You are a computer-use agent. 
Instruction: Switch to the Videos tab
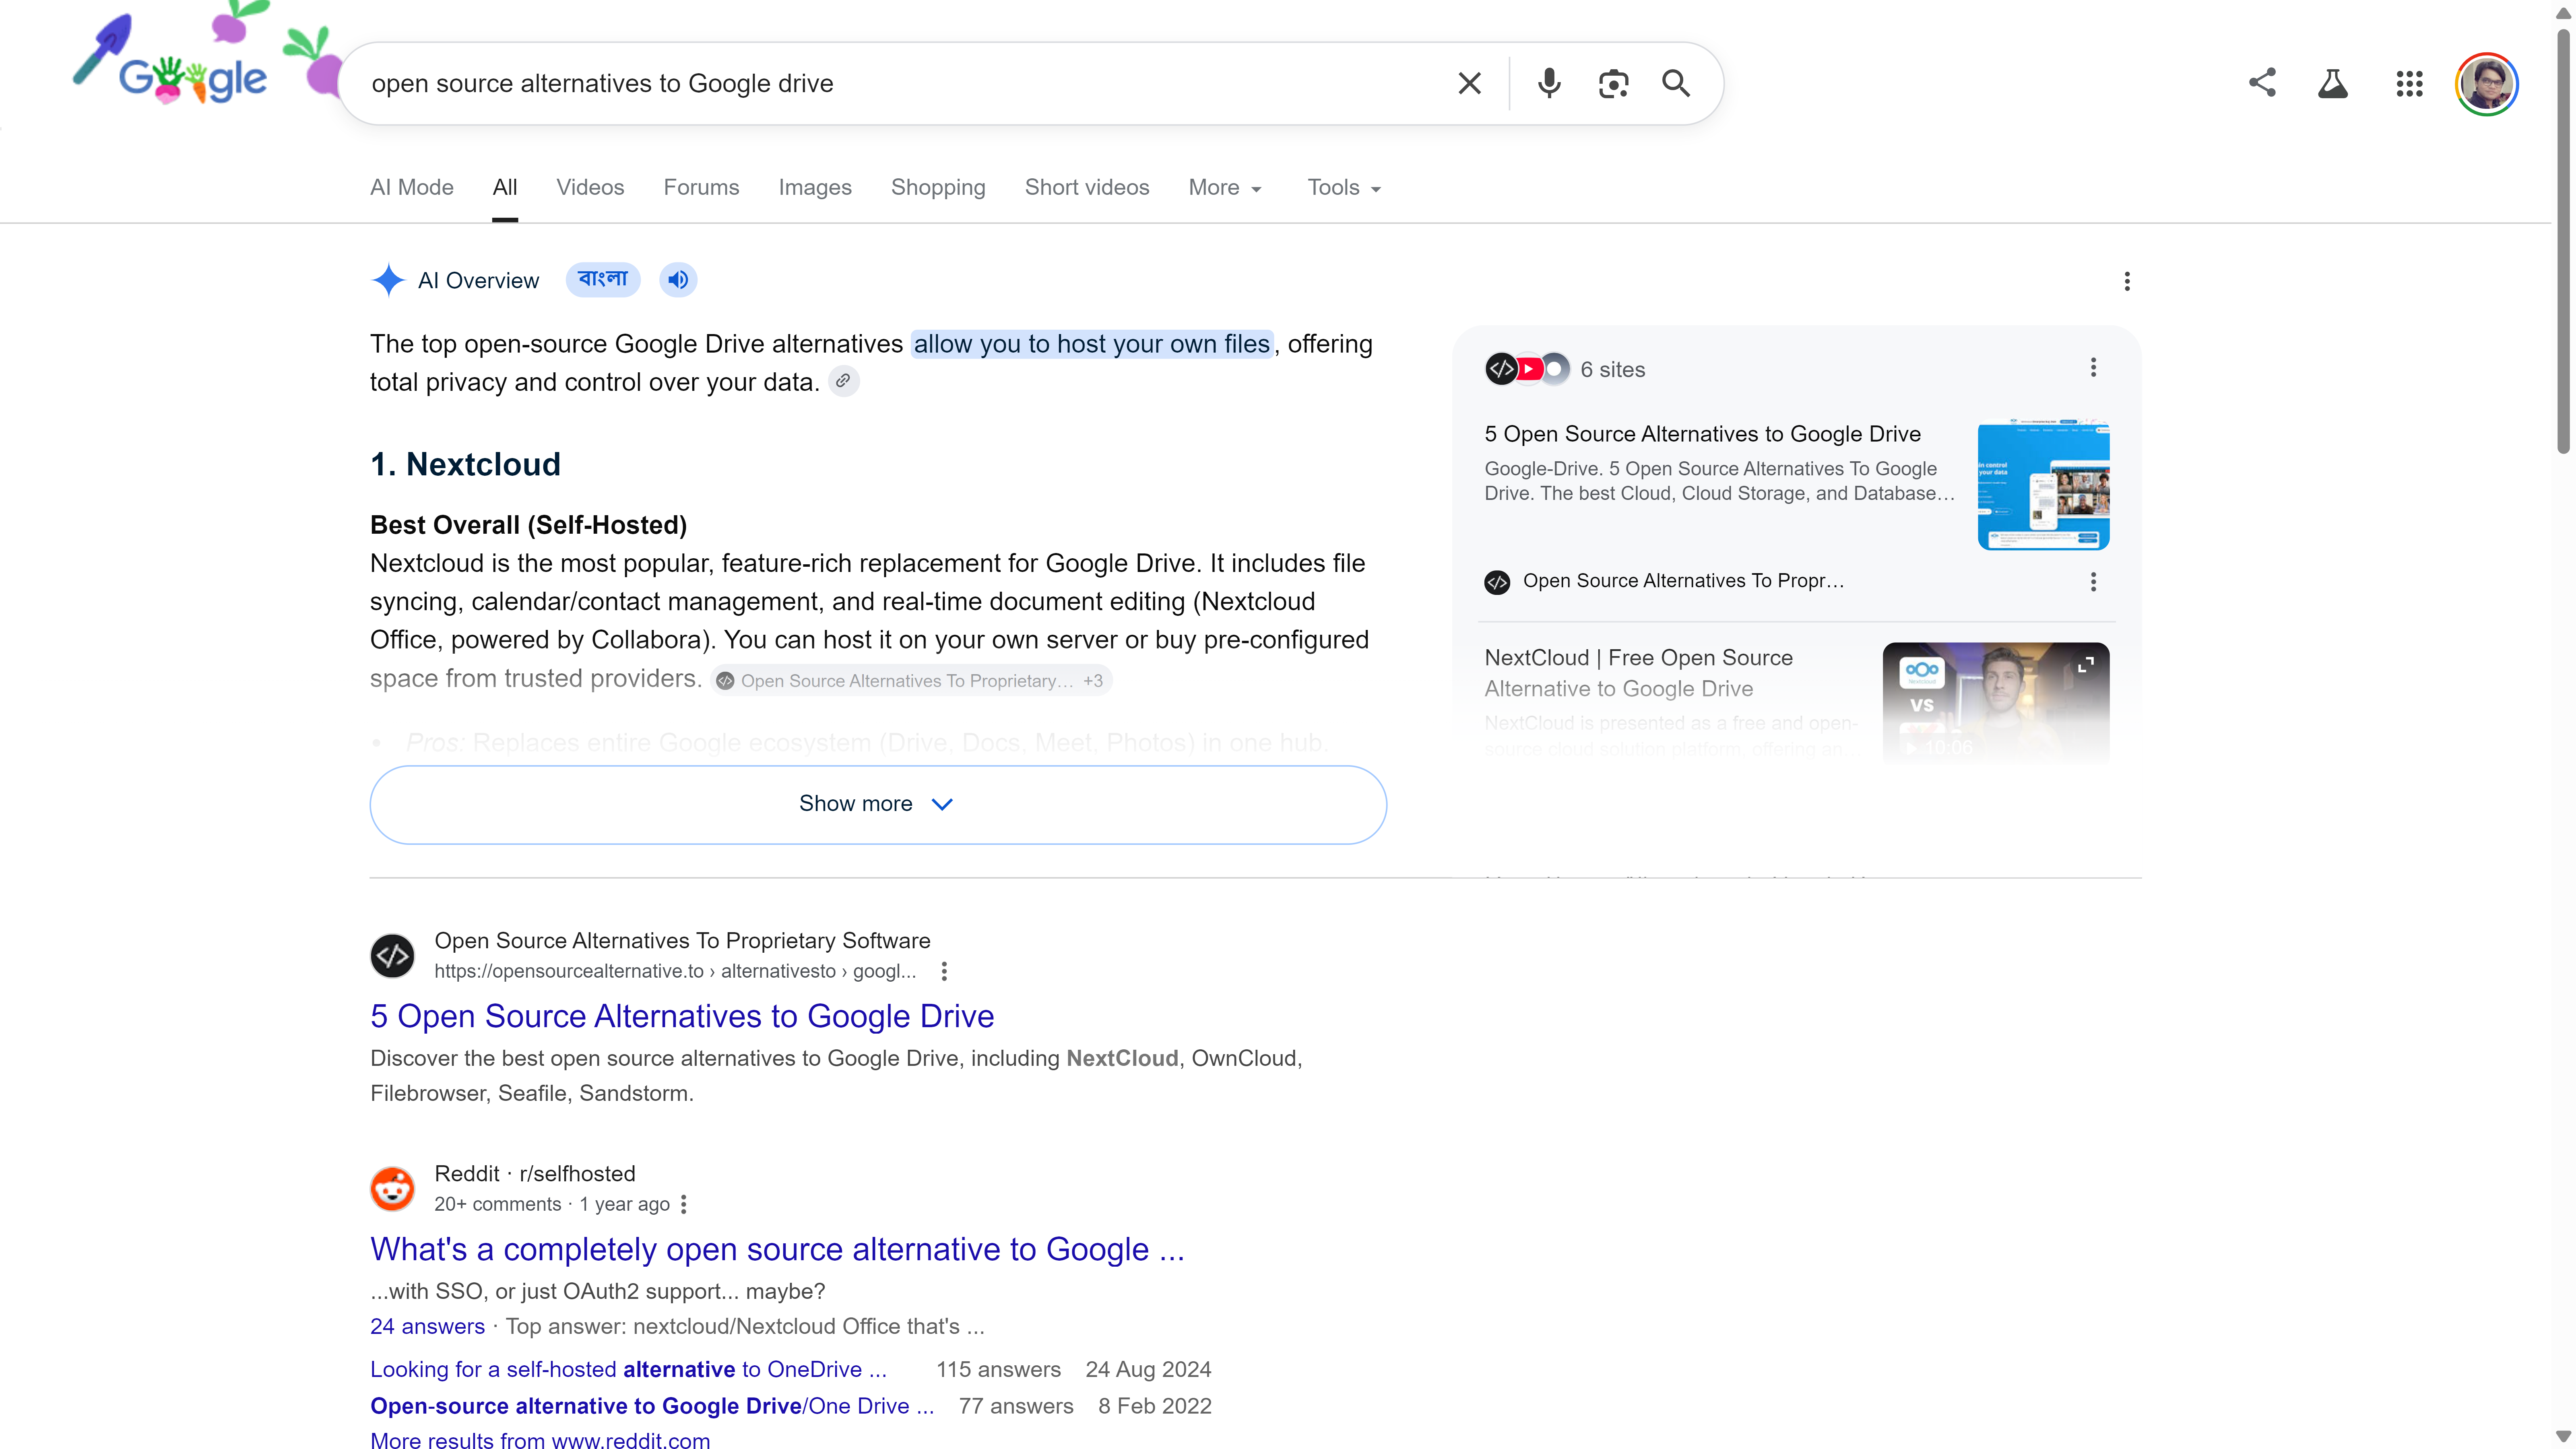pos(590,187)
